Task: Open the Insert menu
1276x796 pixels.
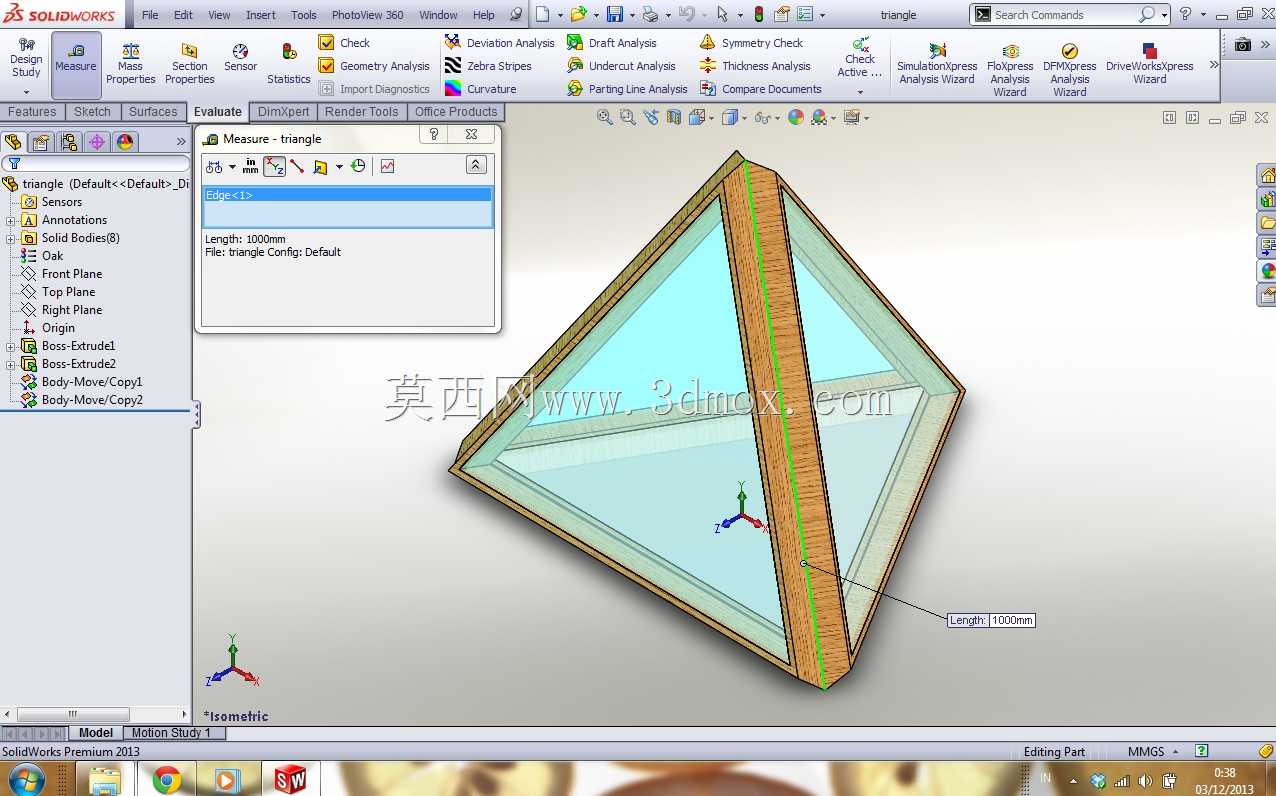Action: (261, 15)
